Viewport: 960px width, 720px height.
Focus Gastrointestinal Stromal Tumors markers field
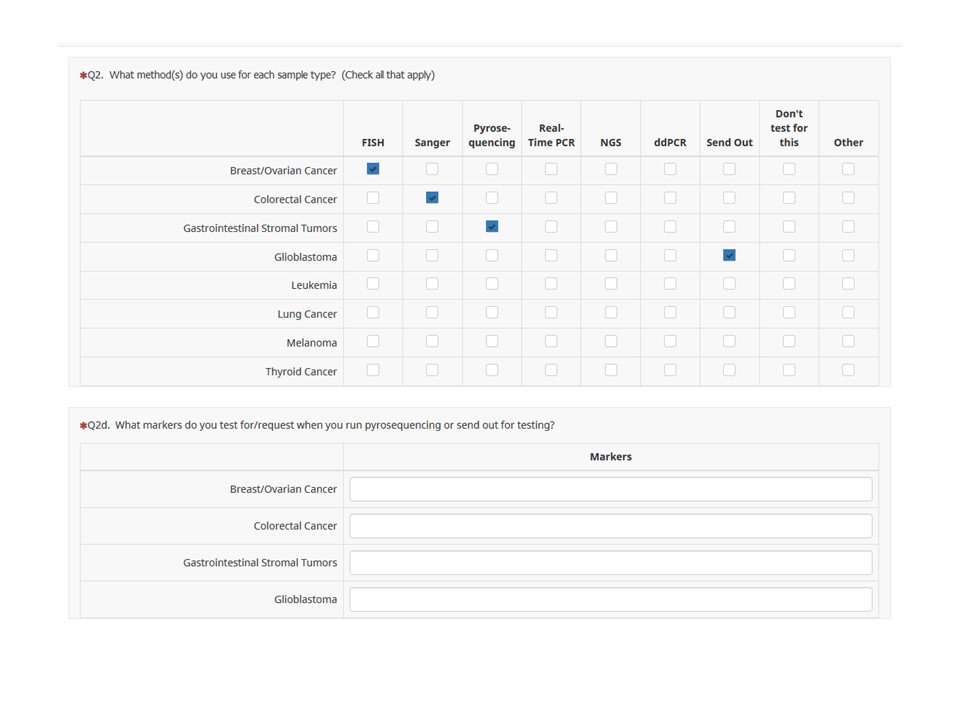[x=610, y=563]
